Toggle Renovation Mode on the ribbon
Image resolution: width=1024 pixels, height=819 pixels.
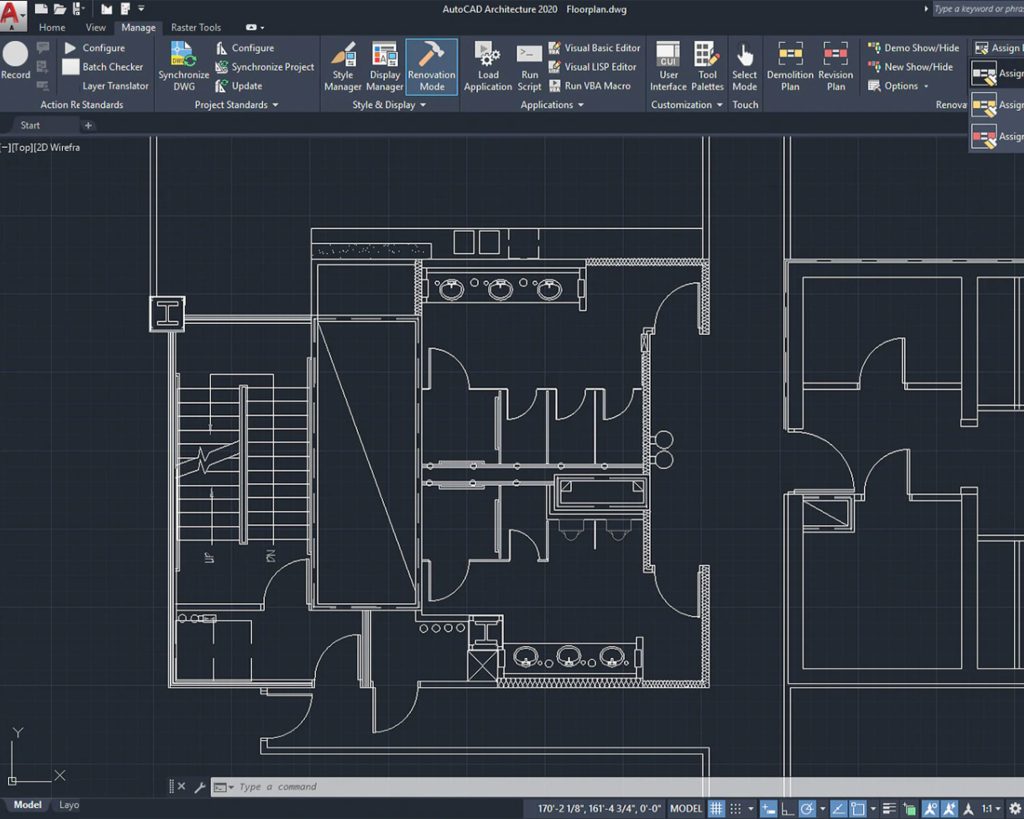click(431, 67)
